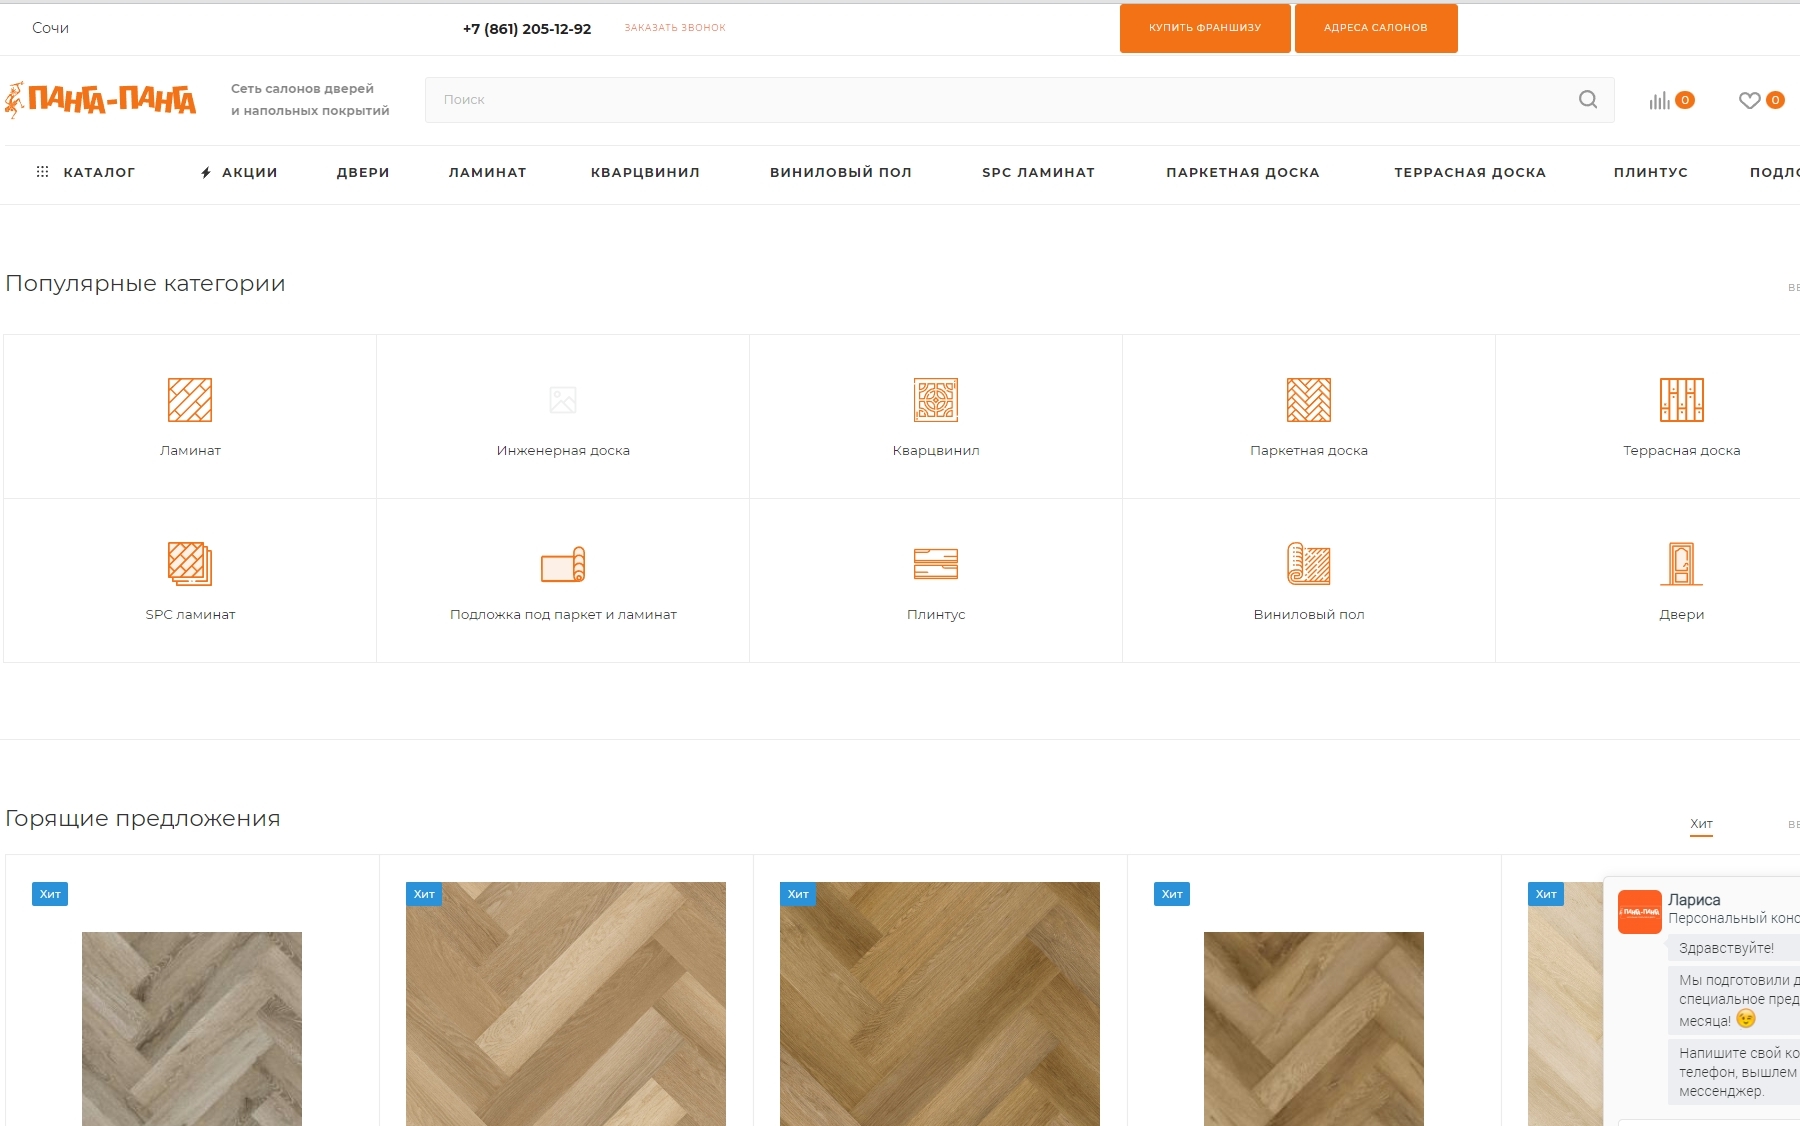Click the Здравствуйте! chat message
The width and height of the screenshot is (1800, 1126).
(x=1726, y=948)
